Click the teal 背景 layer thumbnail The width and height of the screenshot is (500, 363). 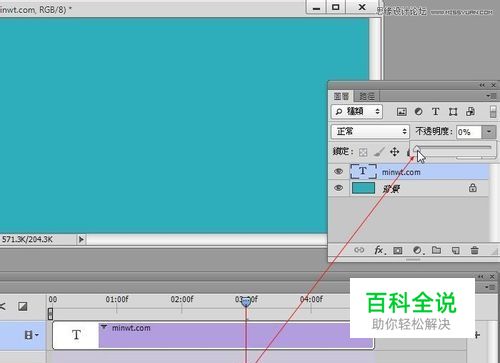[x=363, y=188]
